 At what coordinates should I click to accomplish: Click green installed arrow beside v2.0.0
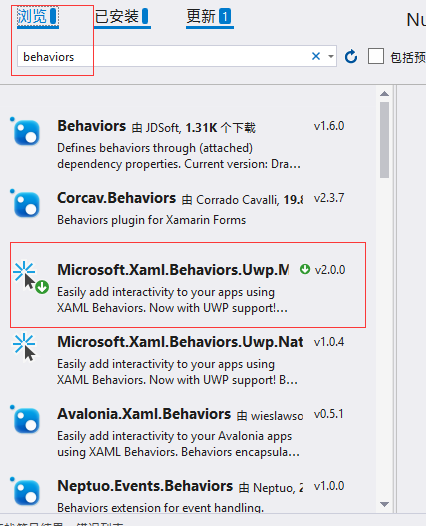305,269
